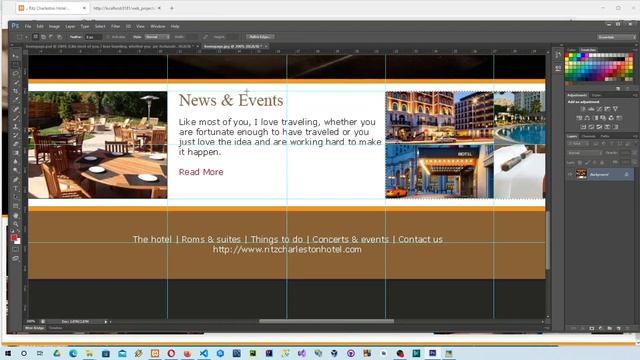Viewport: 640px width, 360px height.
Task: Open the tool preset picker arrow
Action: click(x=26, y=37)
